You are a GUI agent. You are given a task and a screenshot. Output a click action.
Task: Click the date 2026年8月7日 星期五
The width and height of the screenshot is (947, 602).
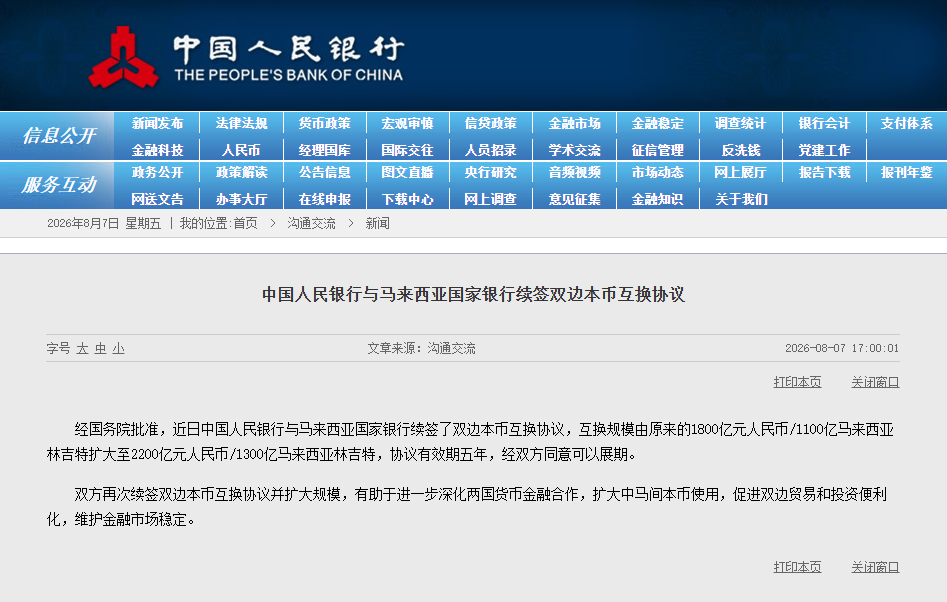coord(104,224)
